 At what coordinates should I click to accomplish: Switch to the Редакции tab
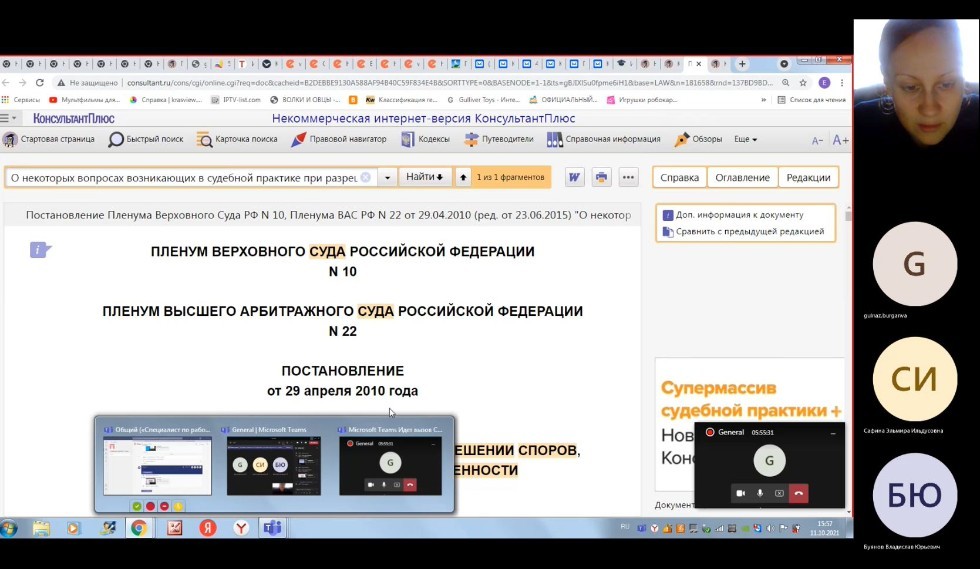point(808,178)
